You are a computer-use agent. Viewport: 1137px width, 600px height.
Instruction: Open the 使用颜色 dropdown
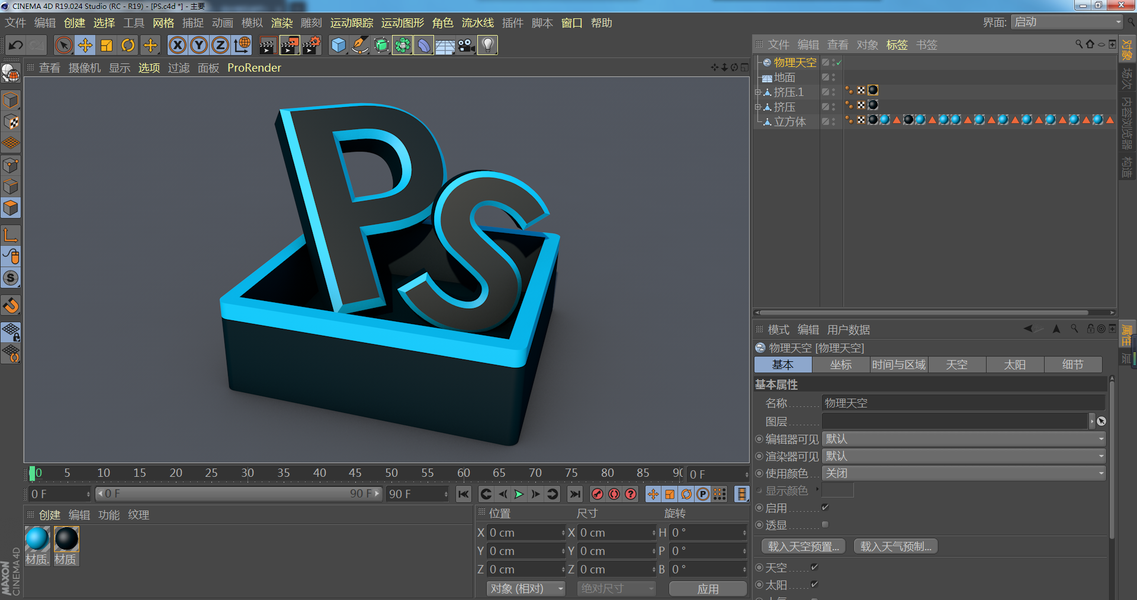click(964, 473)
